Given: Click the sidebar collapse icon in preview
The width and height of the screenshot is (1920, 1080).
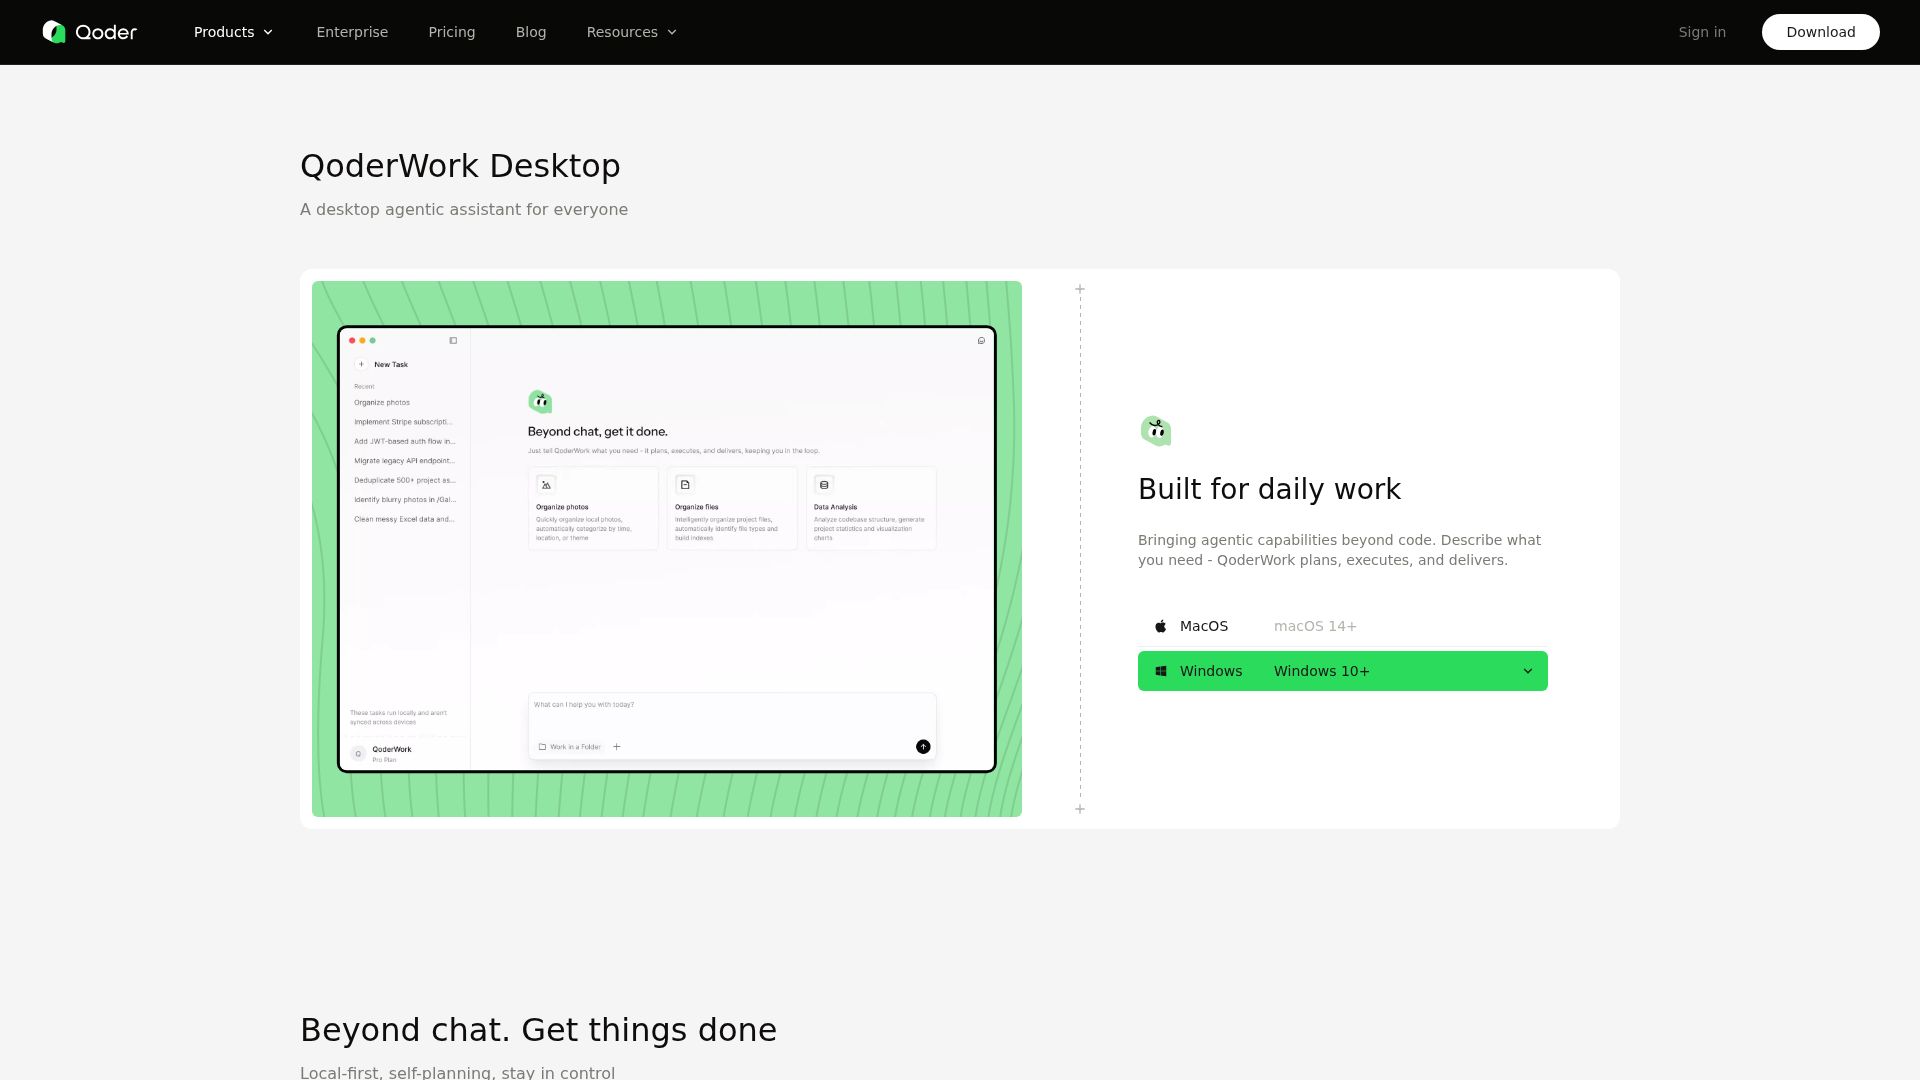Looking at the screenshot, I should point(453,341).
